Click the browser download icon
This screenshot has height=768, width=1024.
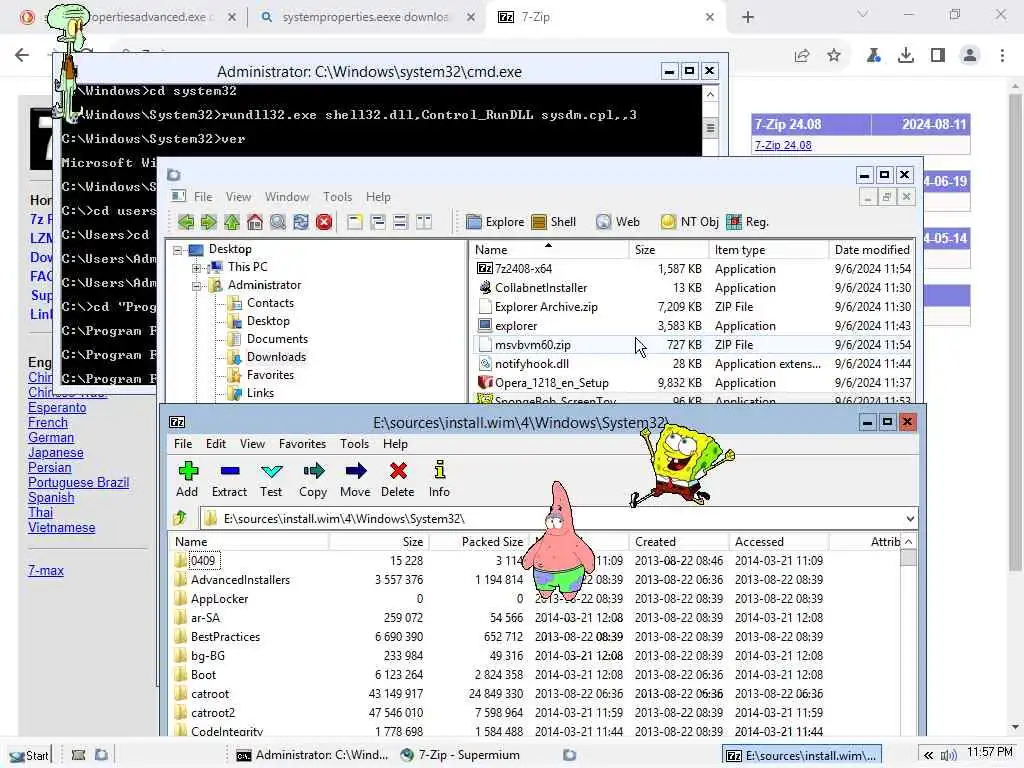point(905,56)
